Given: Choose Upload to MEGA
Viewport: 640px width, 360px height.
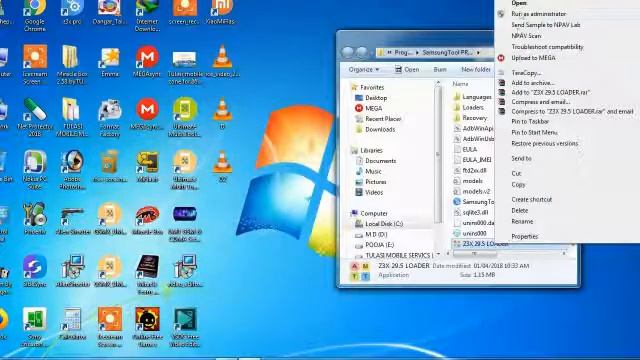Looking at the screenshot, I should coord(533,58).
